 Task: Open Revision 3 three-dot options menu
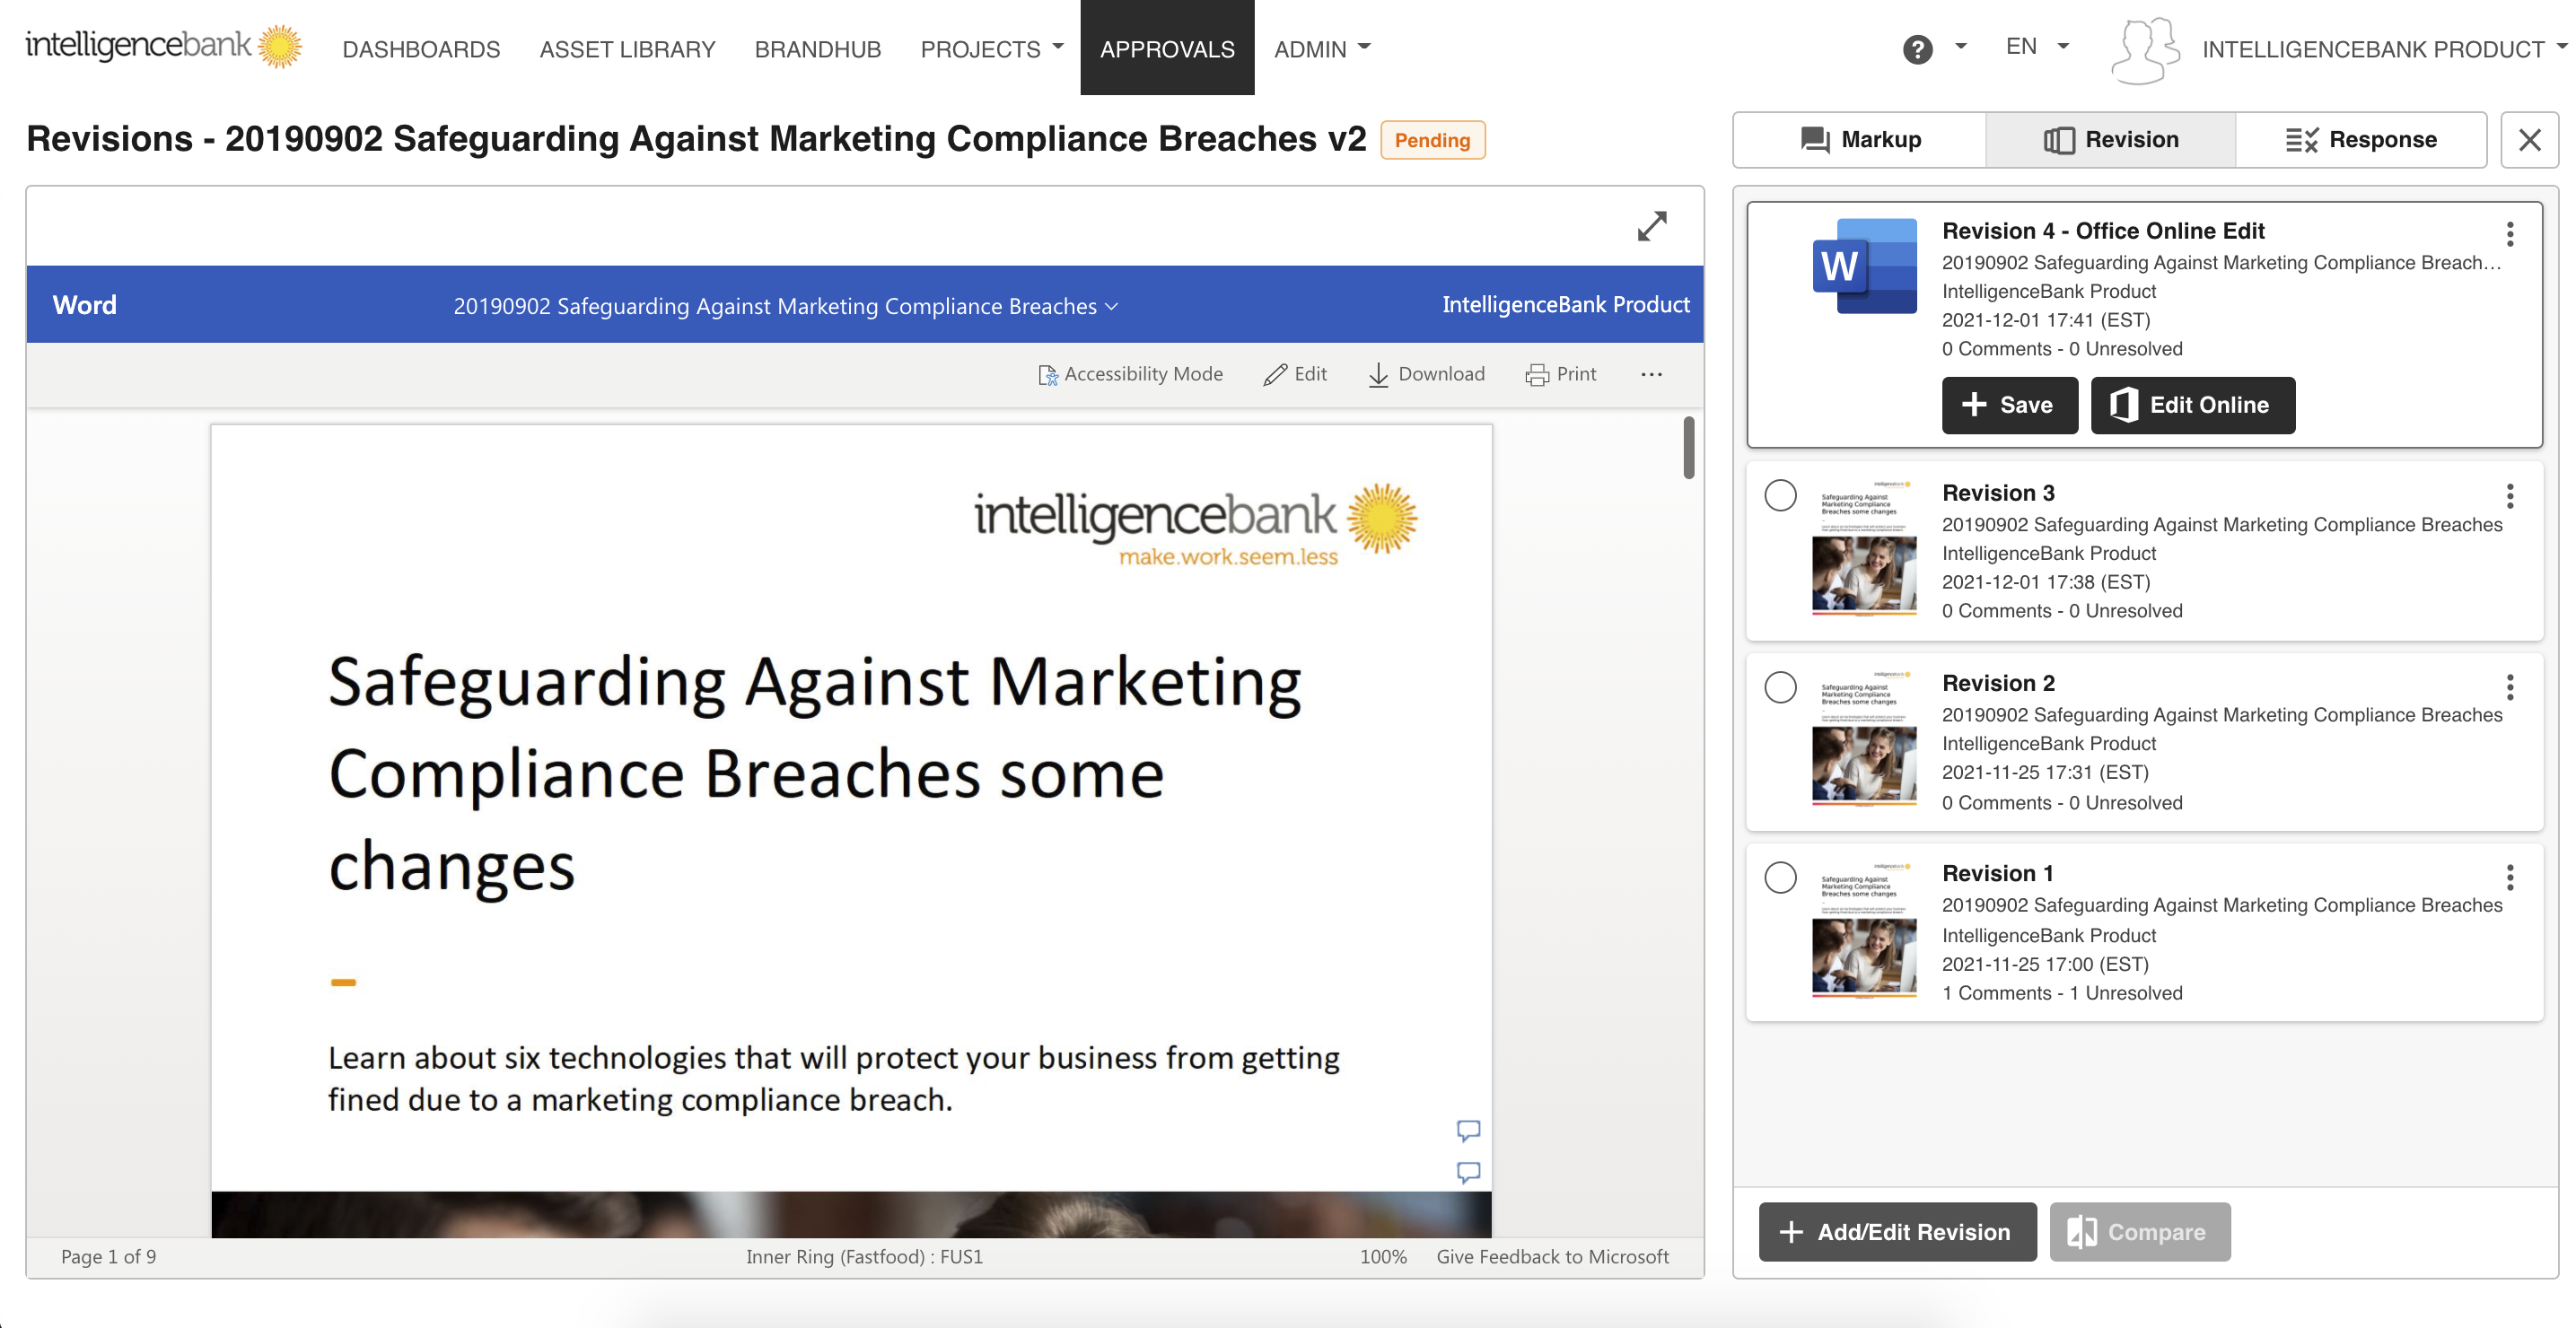click(x=2509, y=496)
